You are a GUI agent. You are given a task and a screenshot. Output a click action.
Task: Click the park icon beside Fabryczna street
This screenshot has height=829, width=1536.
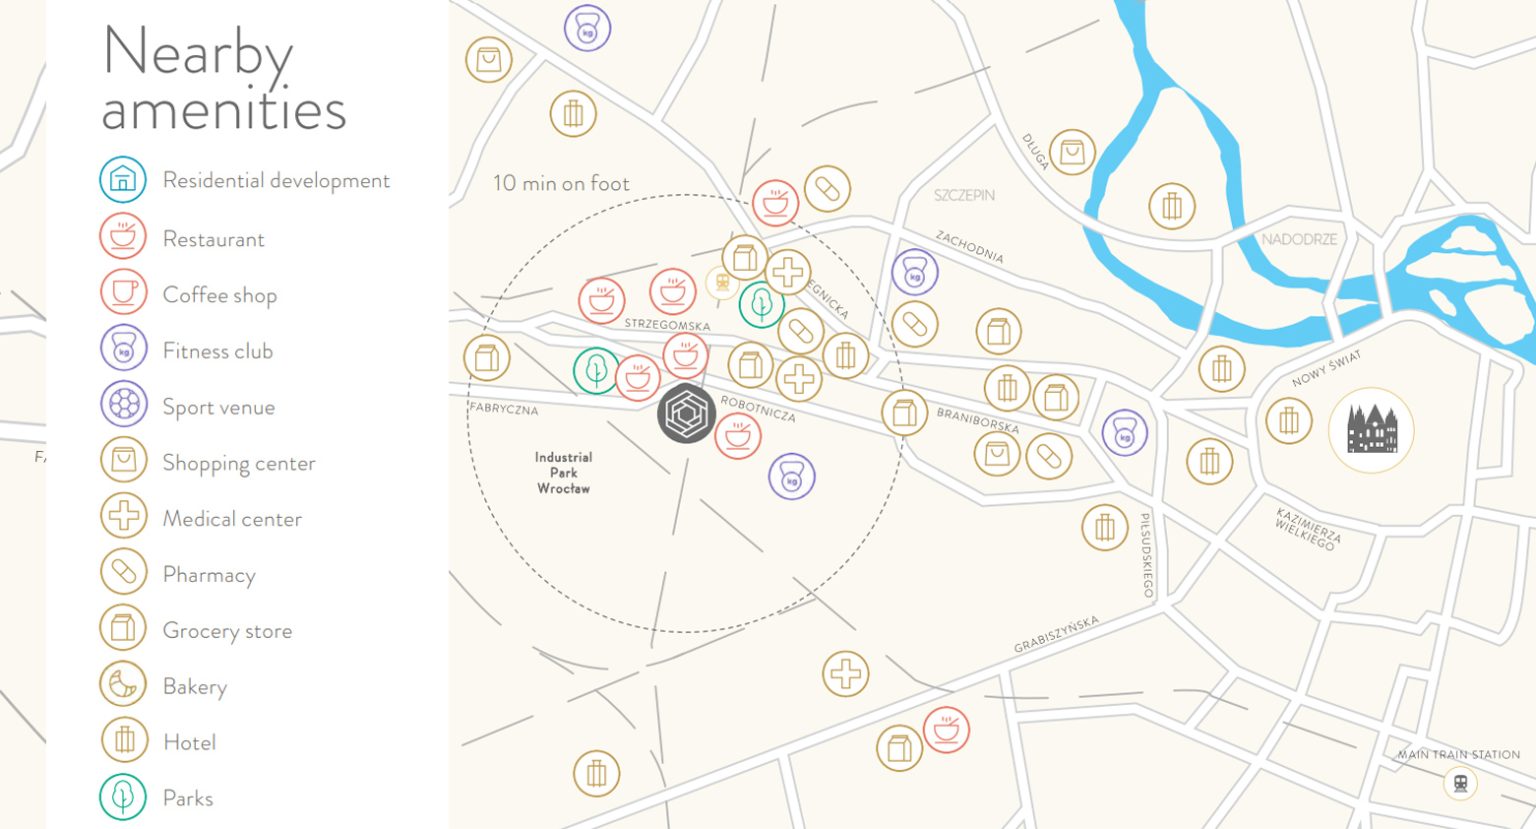596,370
